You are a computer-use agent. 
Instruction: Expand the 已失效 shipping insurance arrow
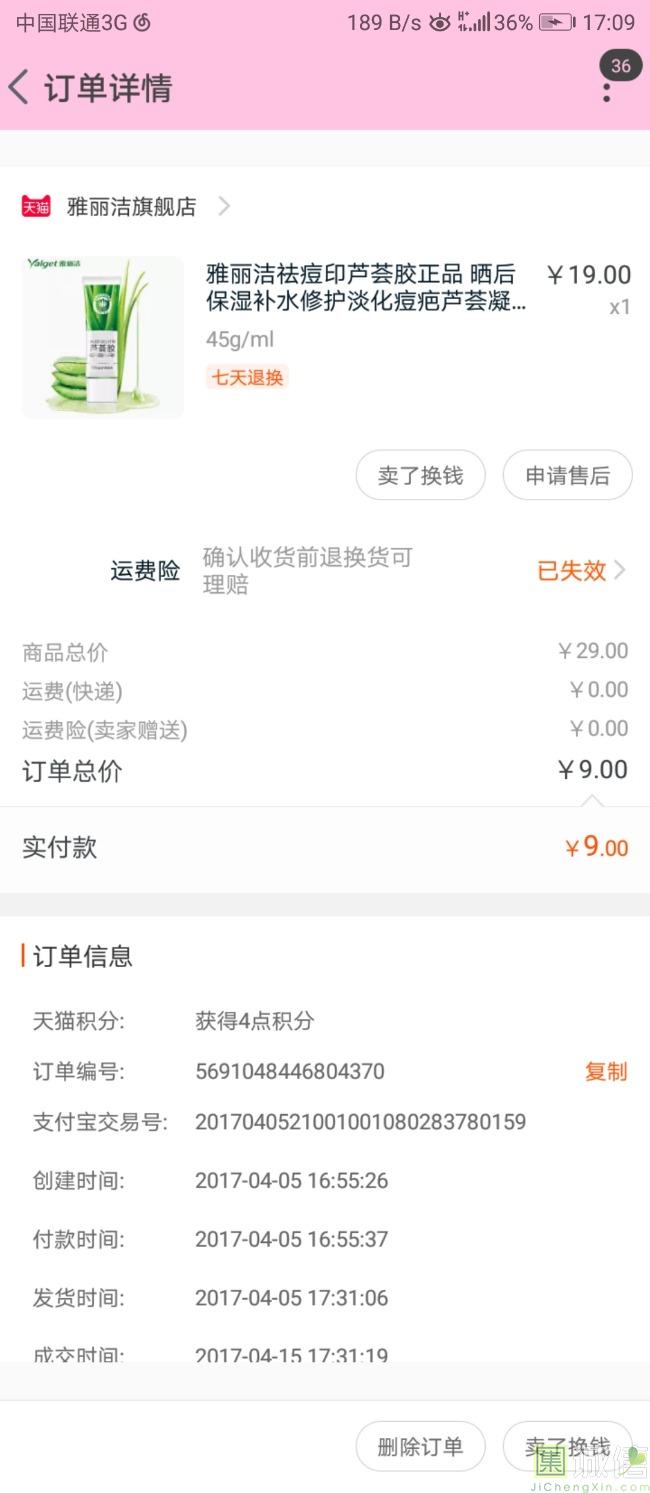point(620,570)
